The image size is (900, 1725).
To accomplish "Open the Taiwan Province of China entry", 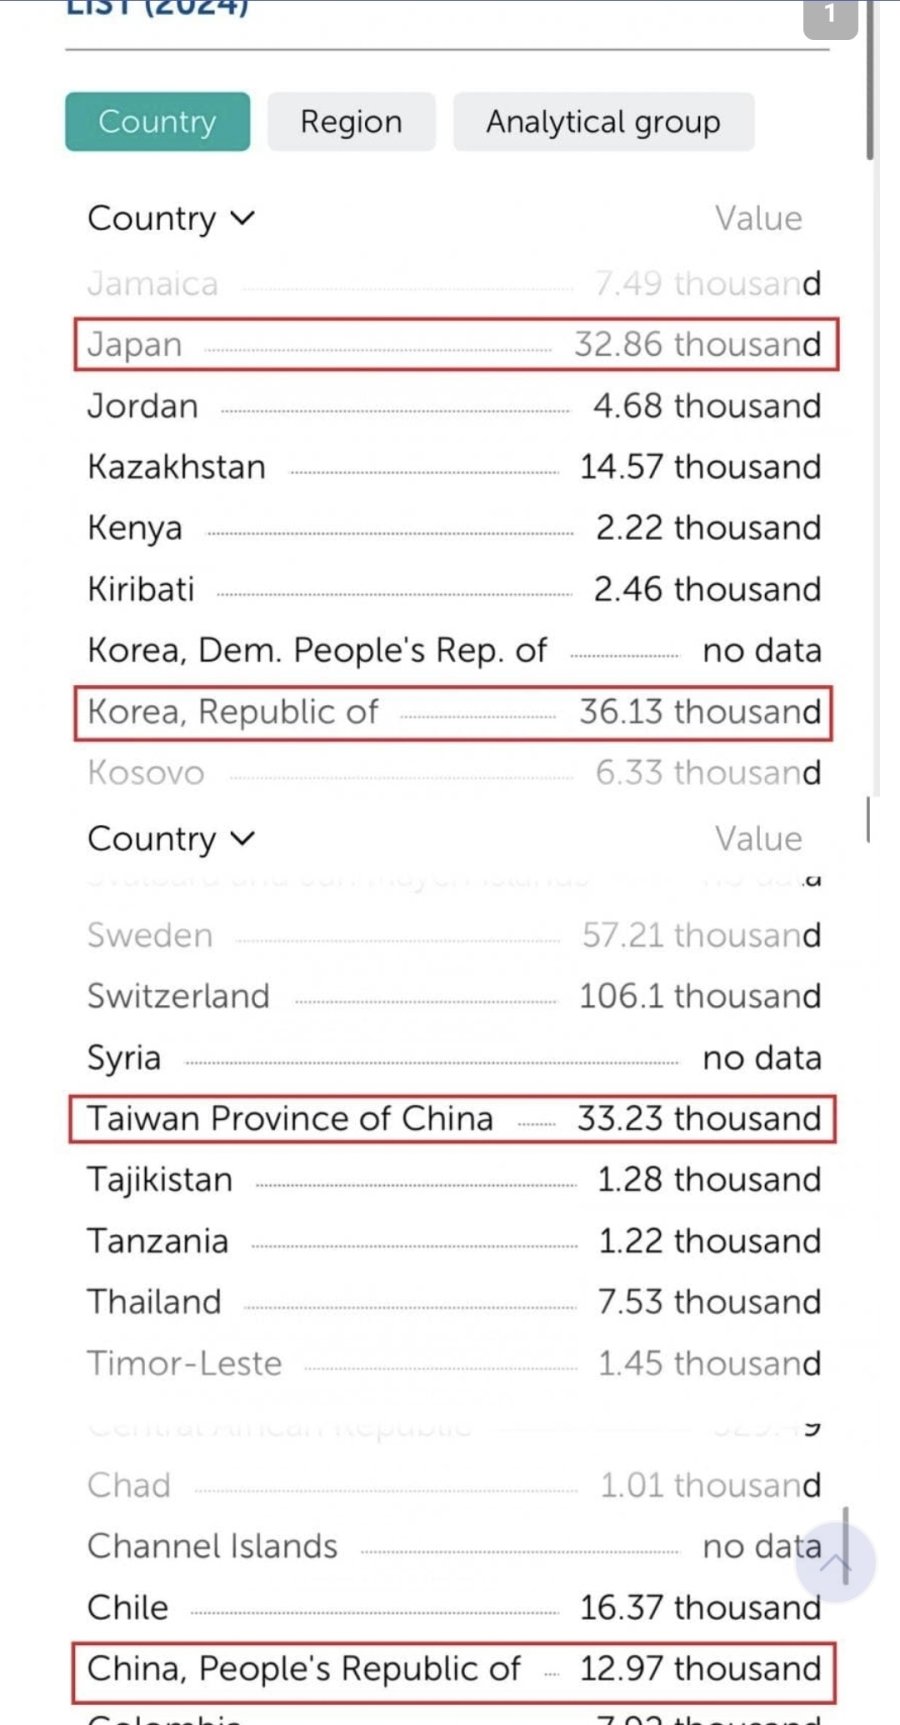I will pyautogui.click(x=452, y=1118).
